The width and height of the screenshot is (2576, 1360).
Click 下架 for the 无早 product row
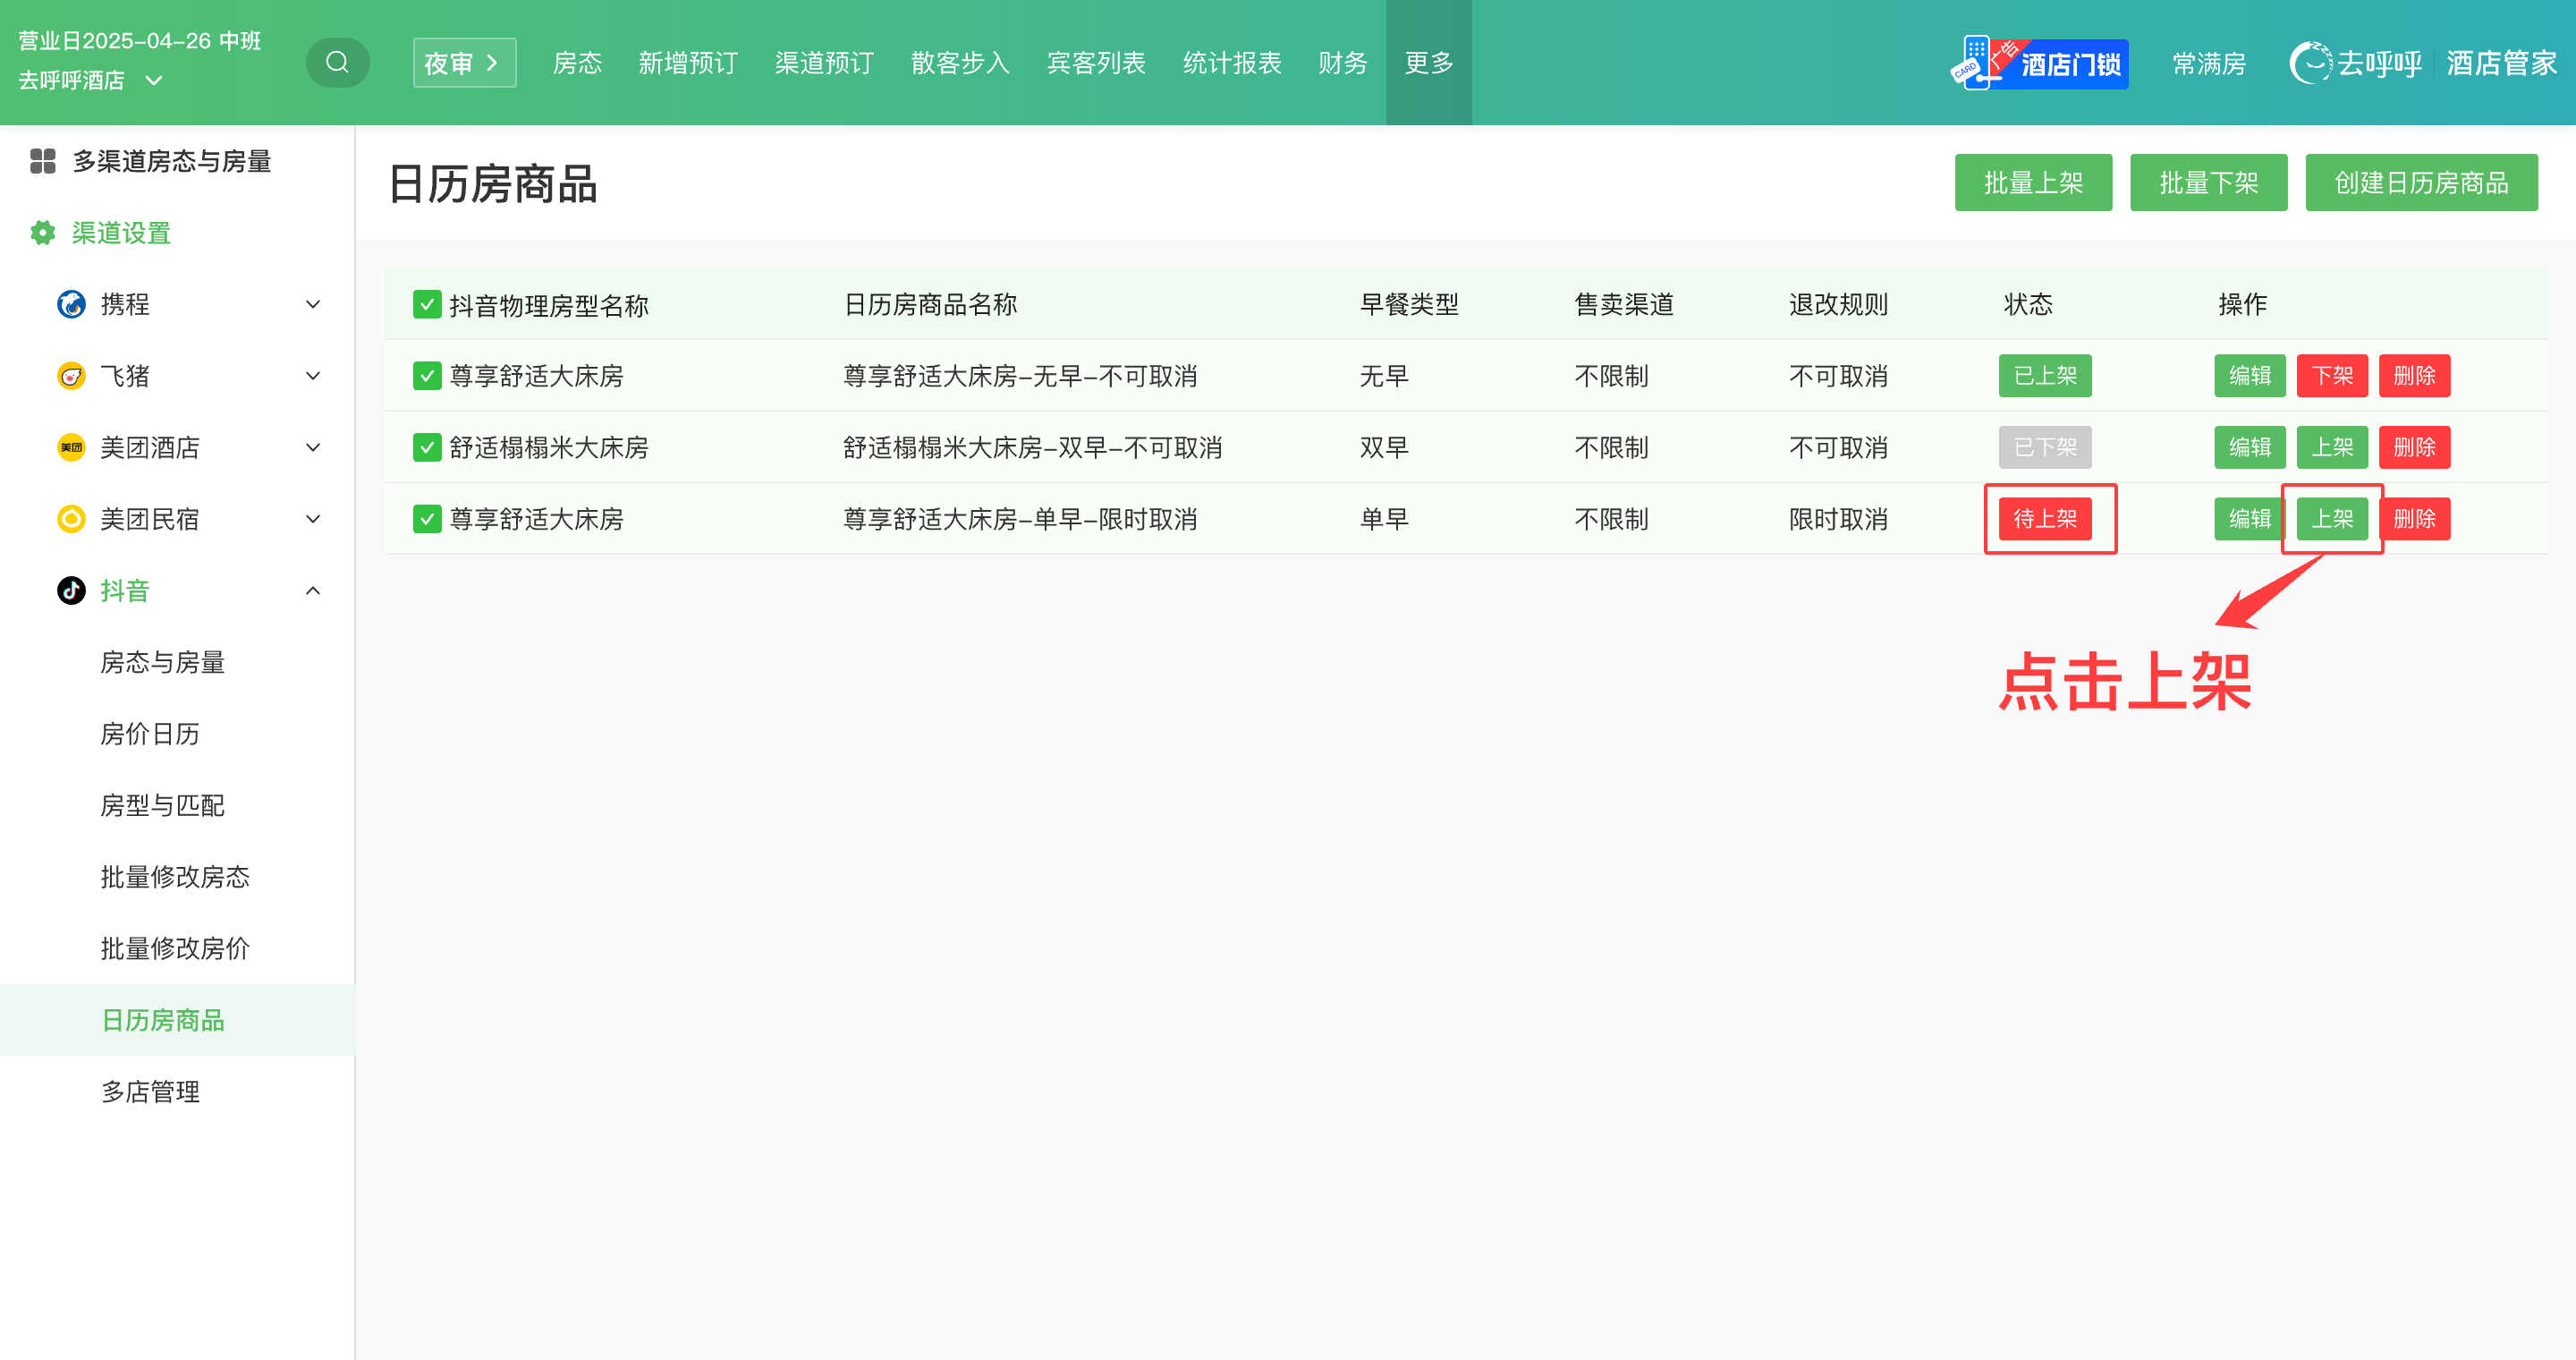2331,376
